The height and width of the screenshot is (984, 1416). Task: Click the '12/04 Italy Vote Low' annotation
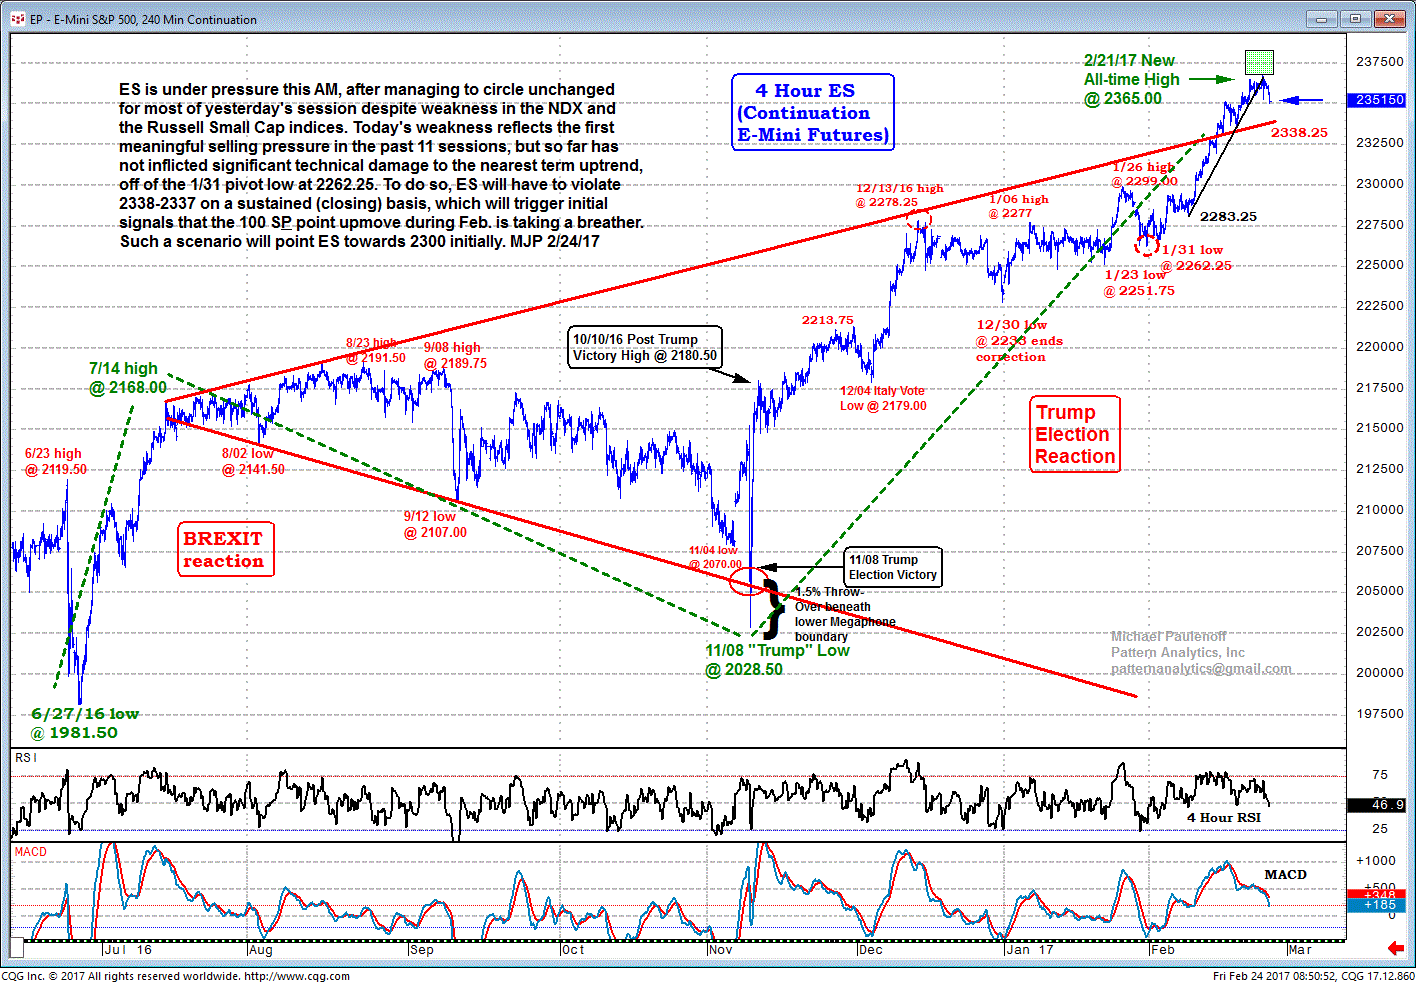tap(883, 398)
